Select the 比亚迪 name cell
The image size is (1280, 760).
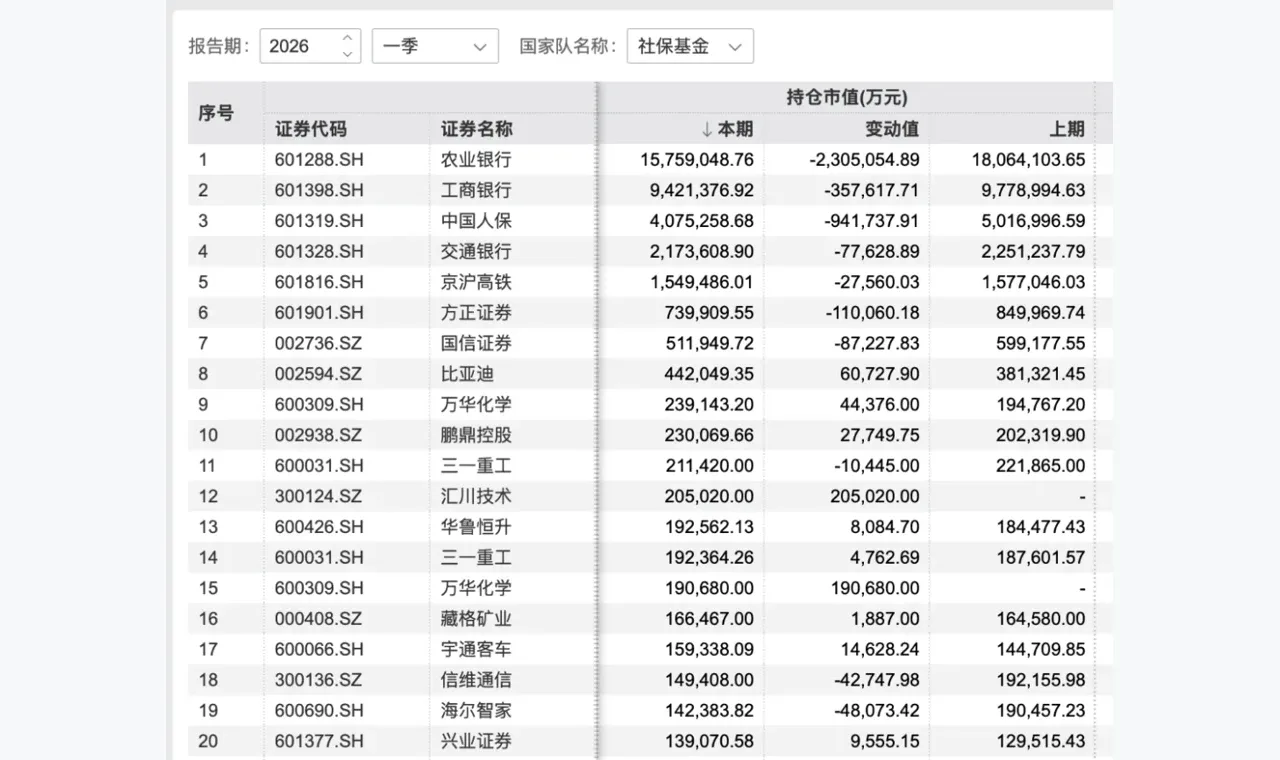tap(467, 374)
